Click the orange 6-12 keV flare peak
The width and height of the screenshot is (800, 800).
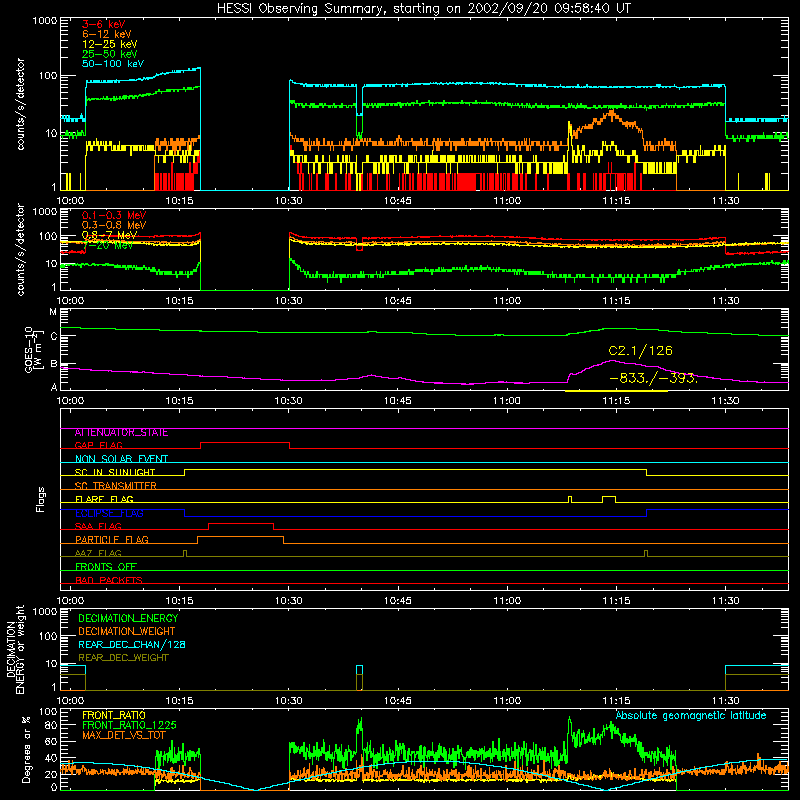pos(612,114)
